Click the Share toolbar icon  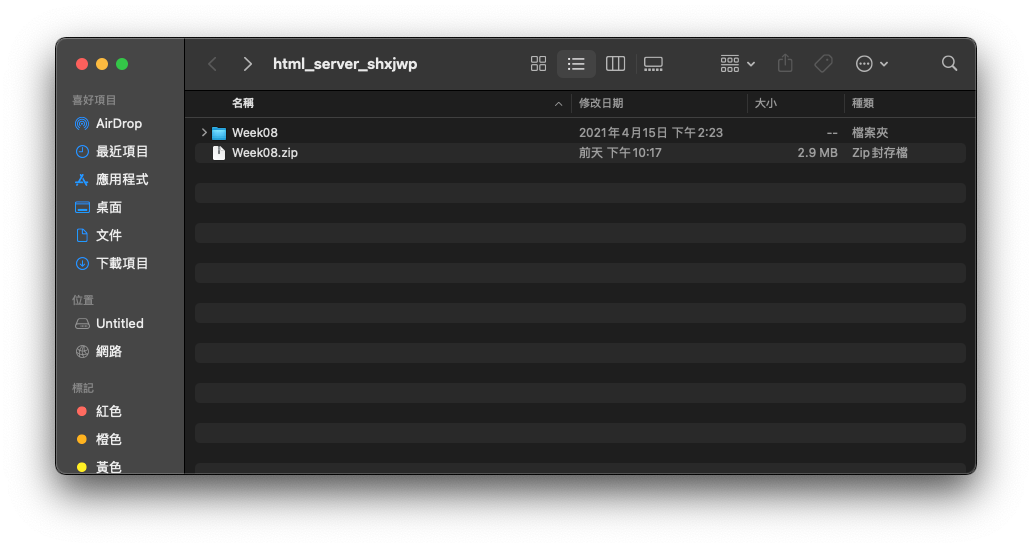click(785, 64)
